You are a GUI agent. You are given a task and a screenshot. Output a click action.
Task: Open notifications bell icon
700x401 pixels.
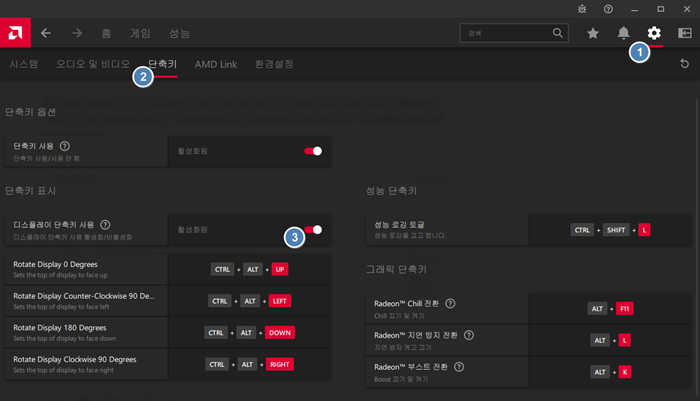623,33
